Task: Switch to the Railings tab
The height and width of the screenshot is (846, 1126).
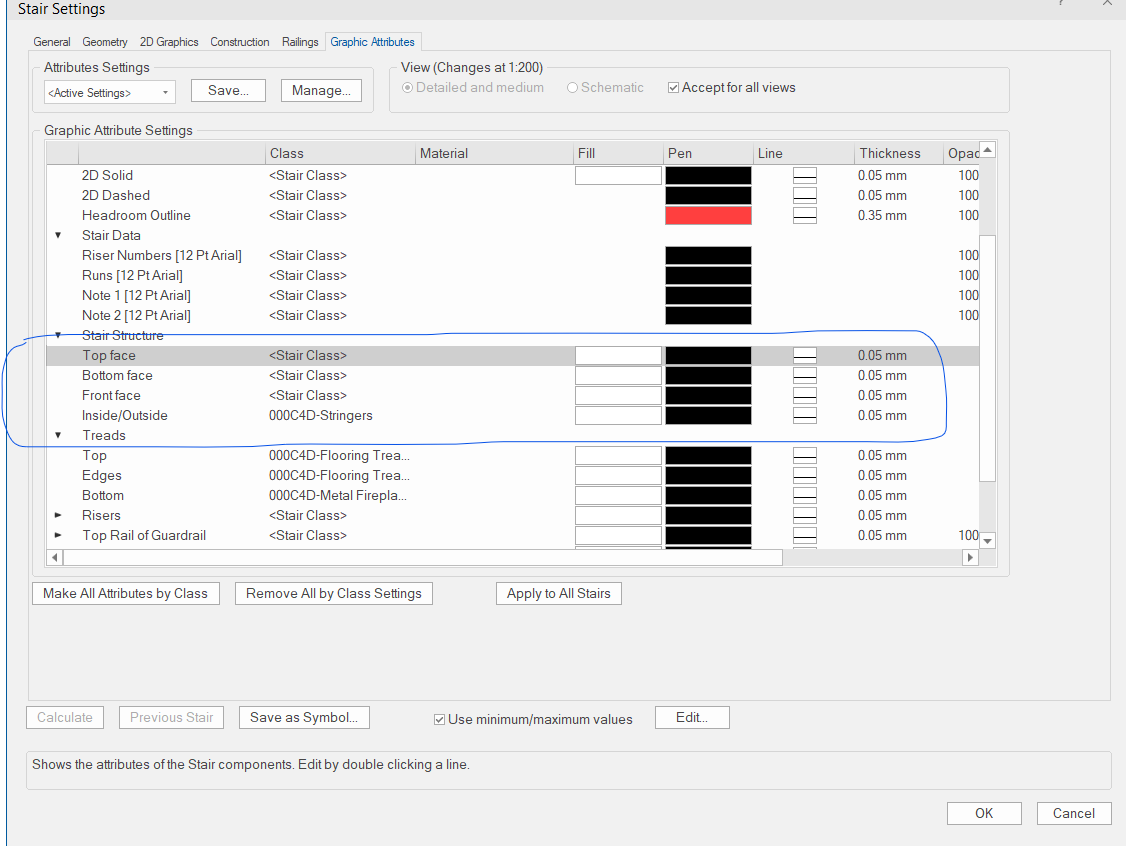Action: pos(300,42)
